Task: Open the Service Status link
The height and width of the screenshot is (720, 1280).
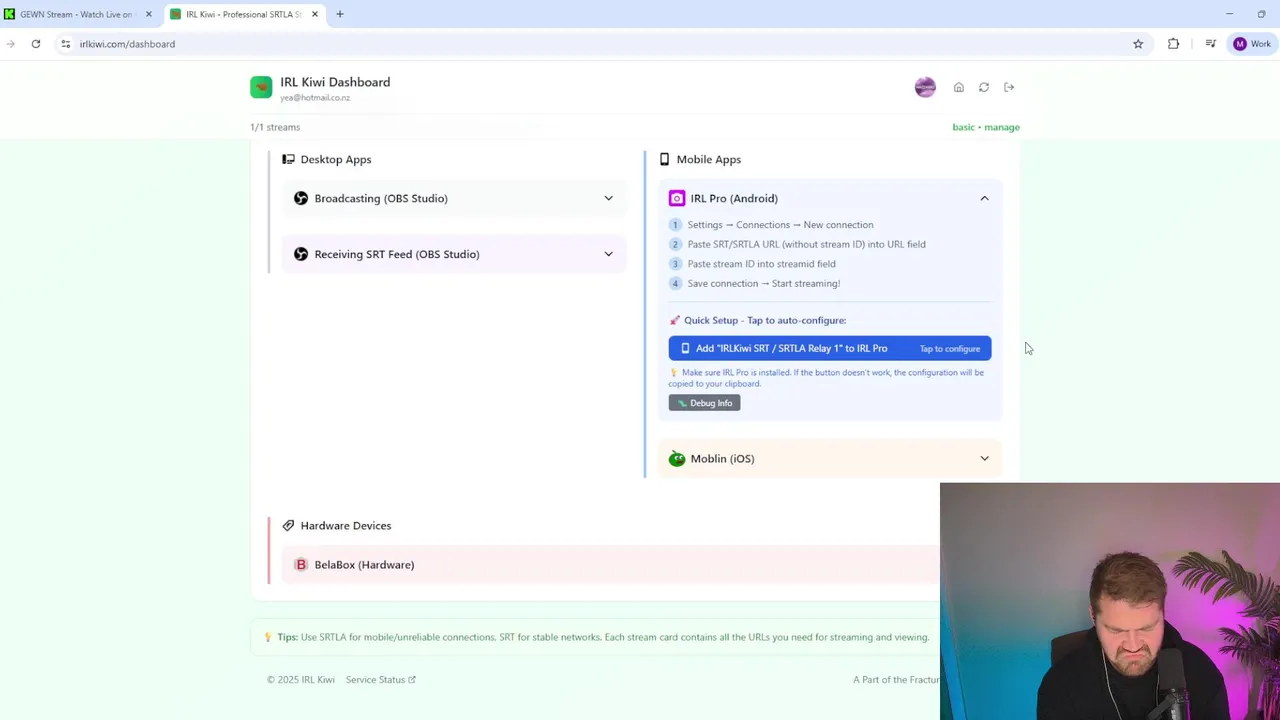Action: [x=381, y=680]
